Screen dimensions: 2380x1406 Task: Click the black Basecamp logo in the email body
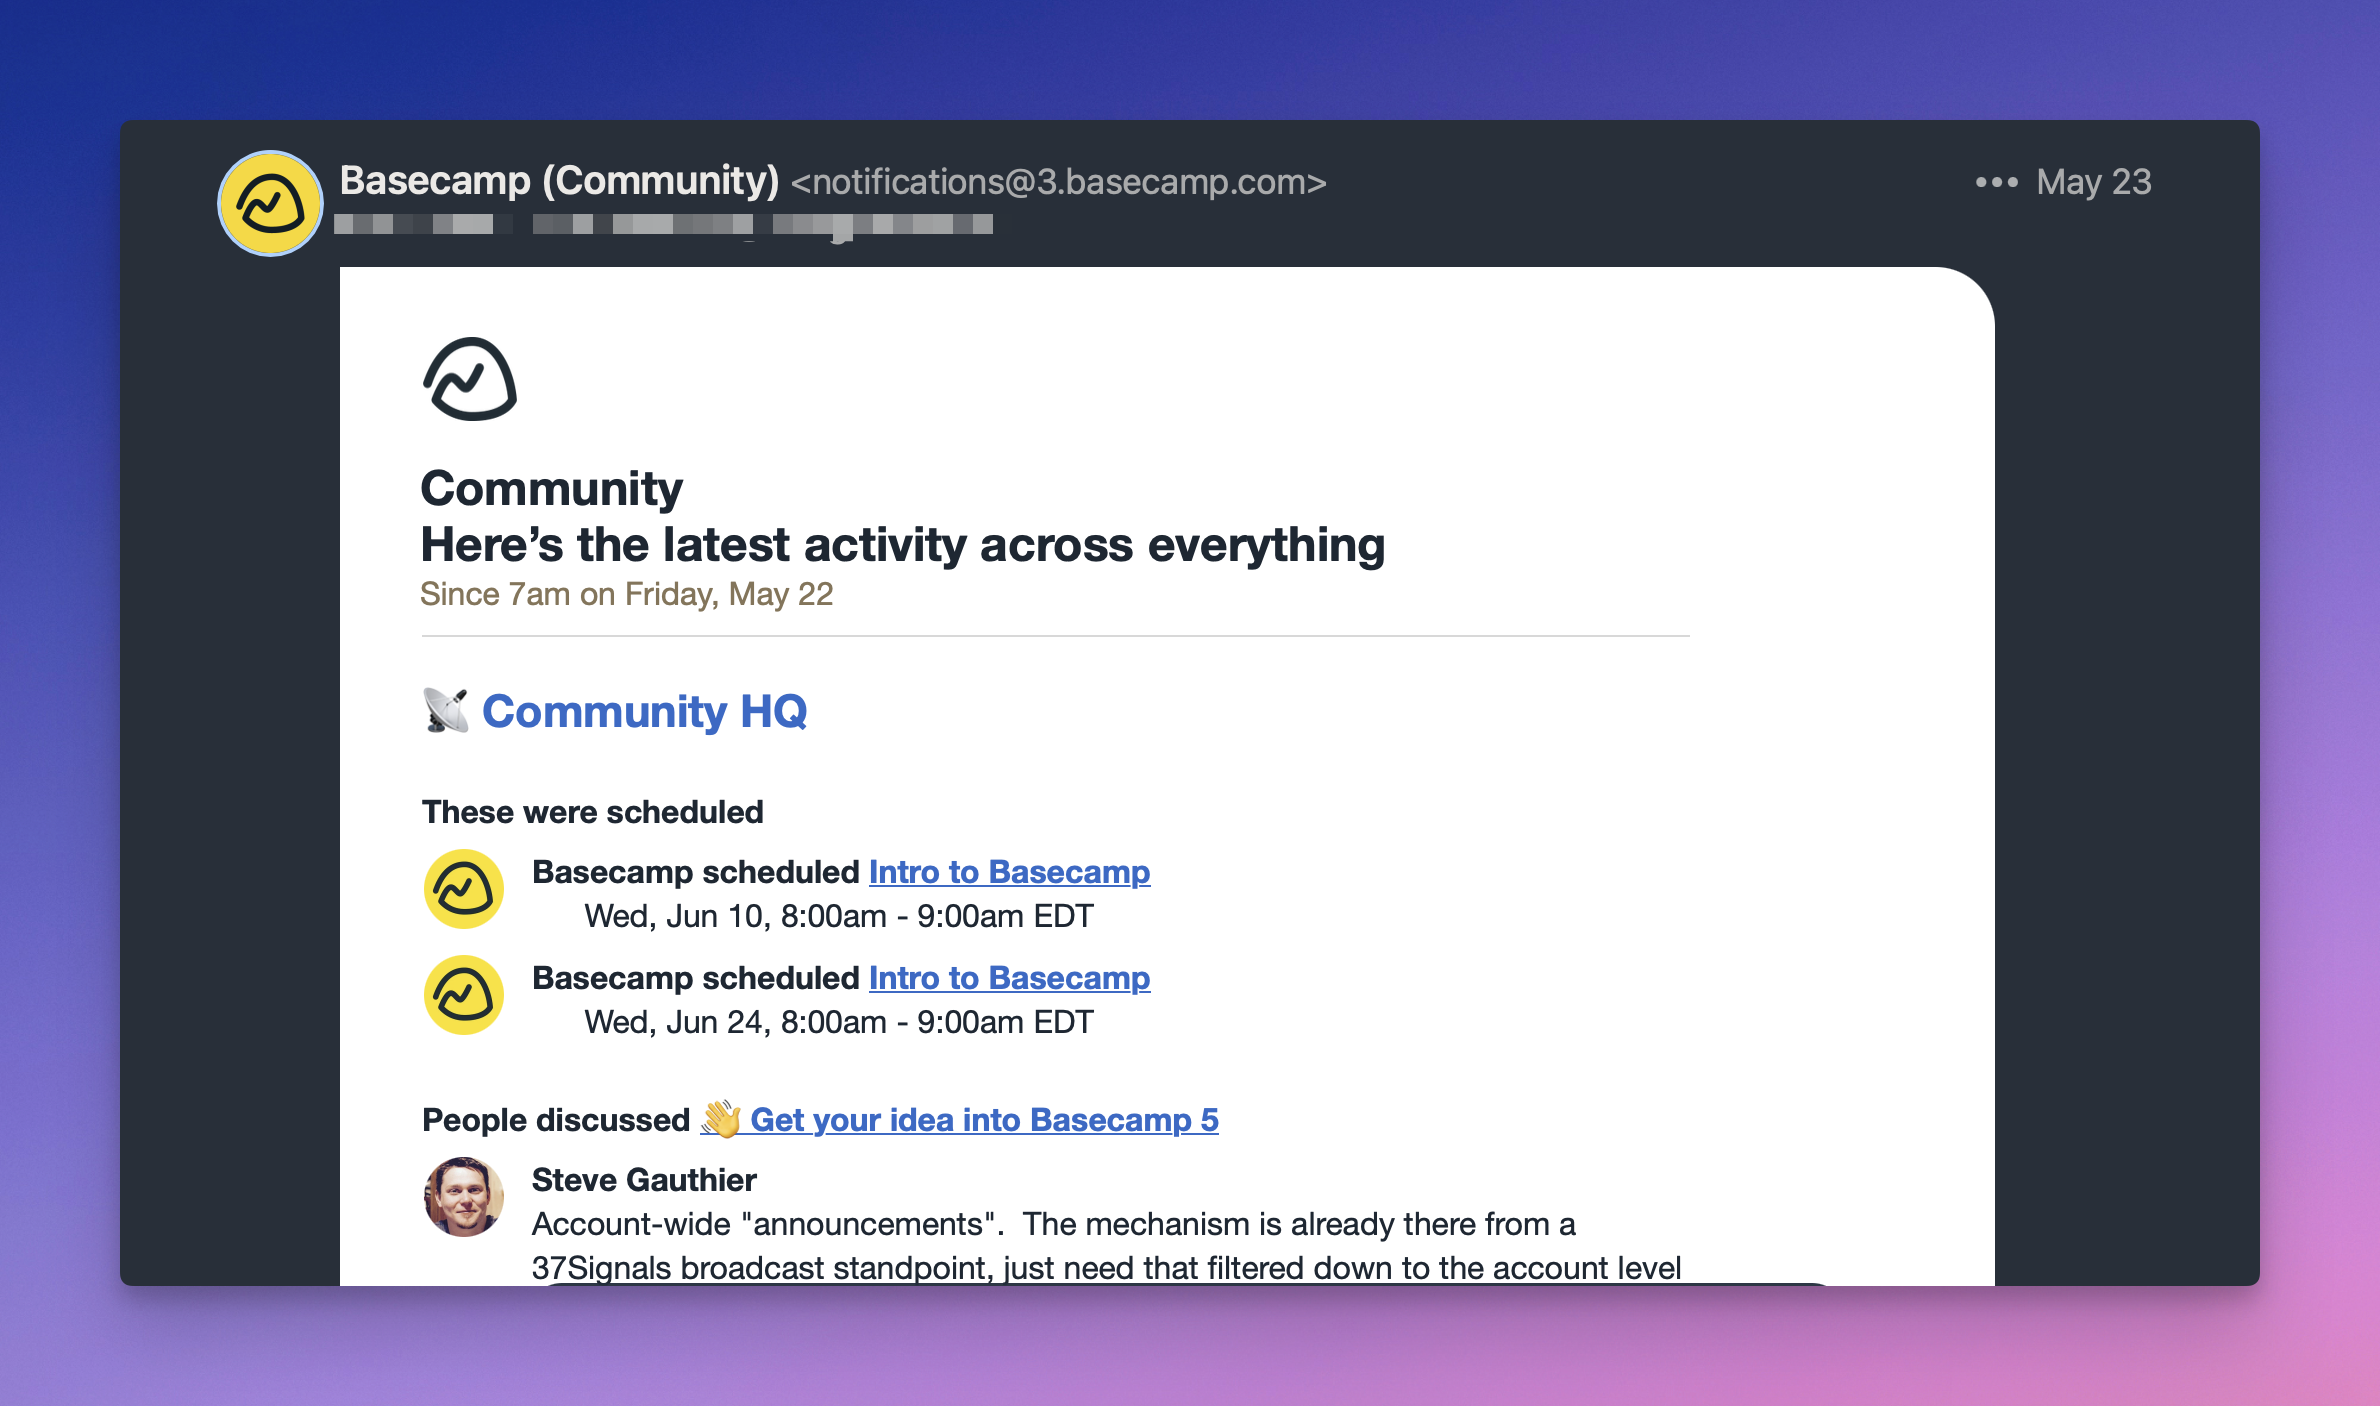(x=470, y=379)
